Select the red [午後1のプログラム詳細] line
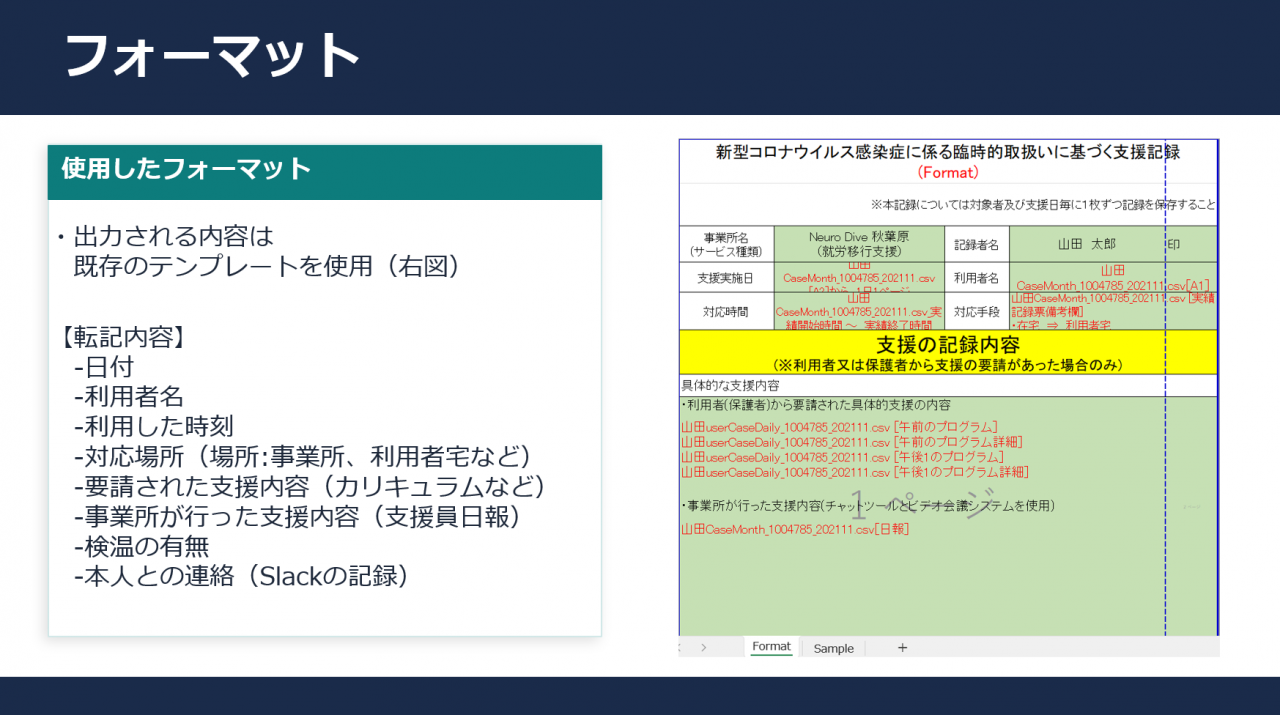This screenshot has width=1280, height=715. coord(855,472)
